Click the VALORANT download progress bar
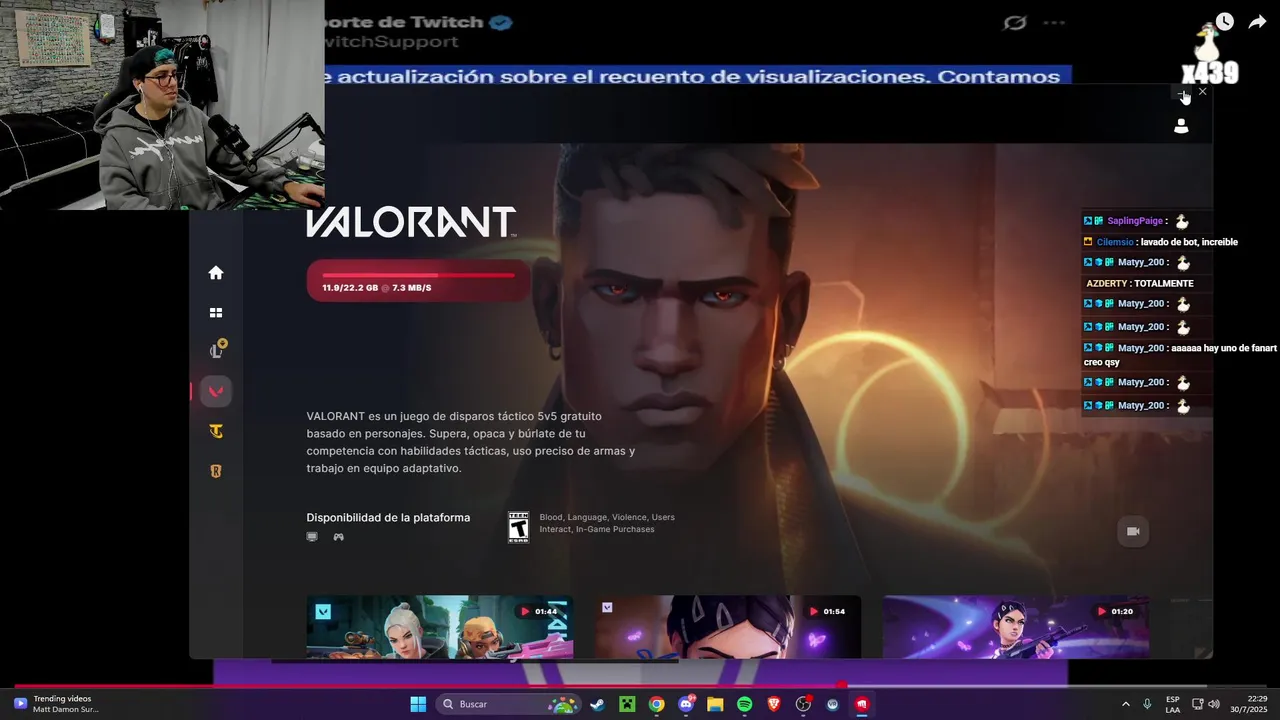Image resolution: width=1280 pixels, height=720 pixels. tap(418, 281)
